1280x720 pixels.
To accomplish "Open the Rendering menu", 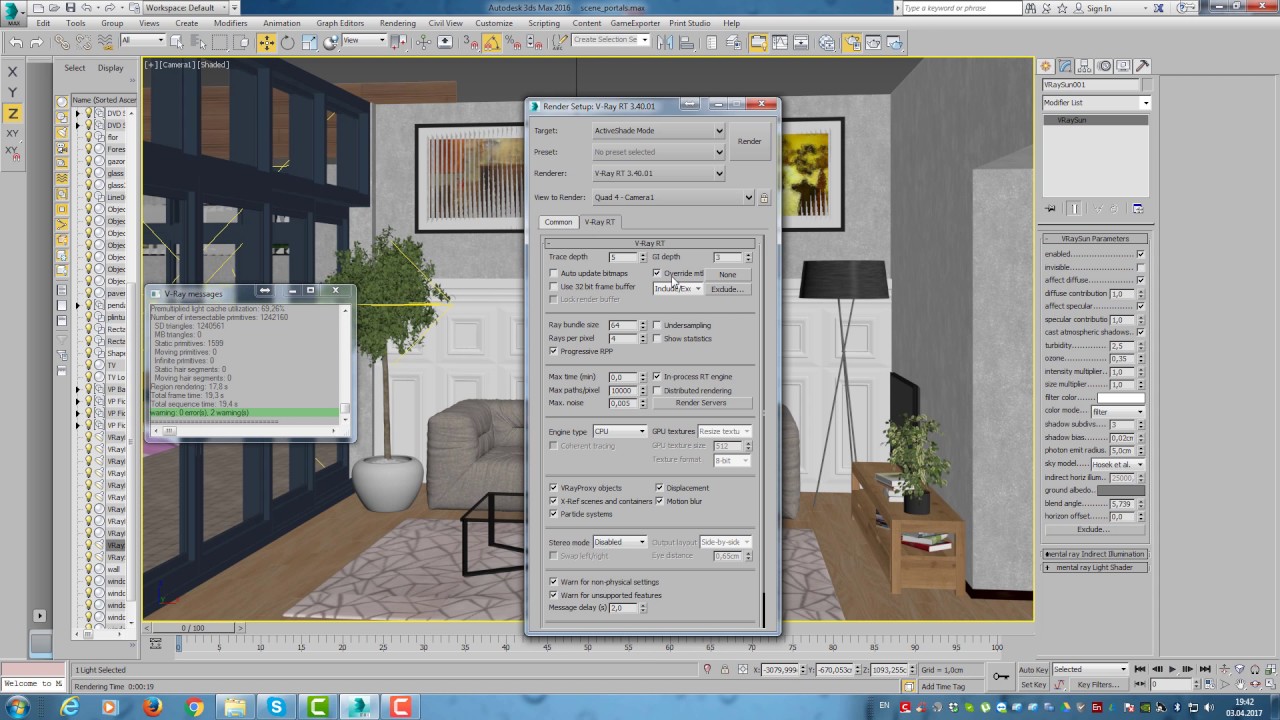I will pos(397,23).
